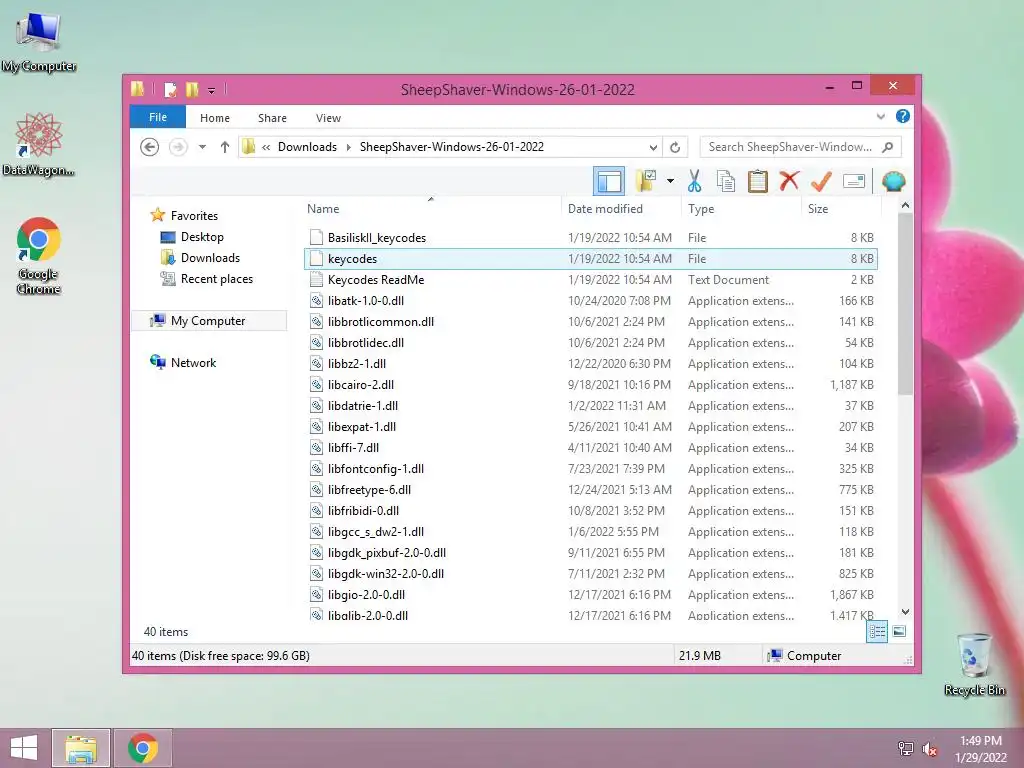Open the File ribbon tab
Image resolution: width=1024 pixels, height=768 pixels.
click(158, 118)
